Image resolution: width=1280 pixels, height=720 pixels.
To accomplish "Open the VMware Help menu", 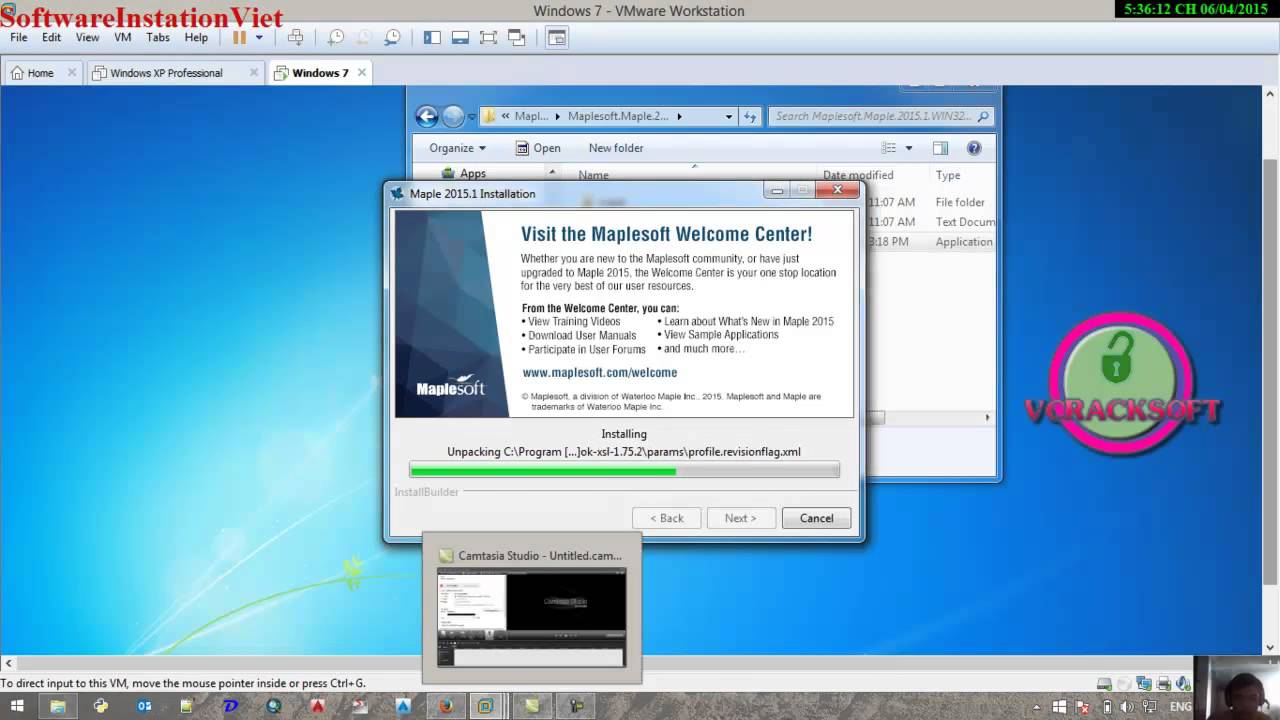I will pyautogui.click(x=196, y=37).
